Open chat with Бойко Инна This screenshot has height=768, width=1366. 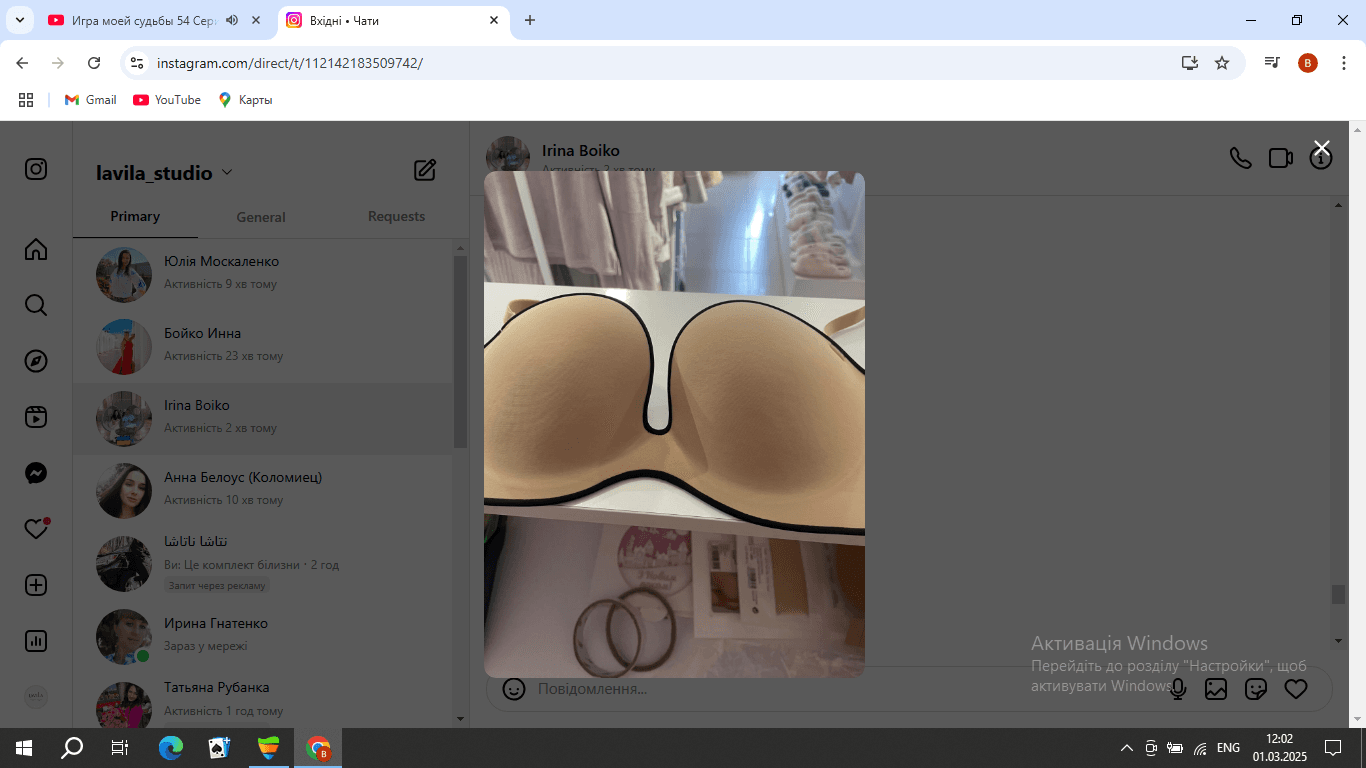[x=263, y=347]
